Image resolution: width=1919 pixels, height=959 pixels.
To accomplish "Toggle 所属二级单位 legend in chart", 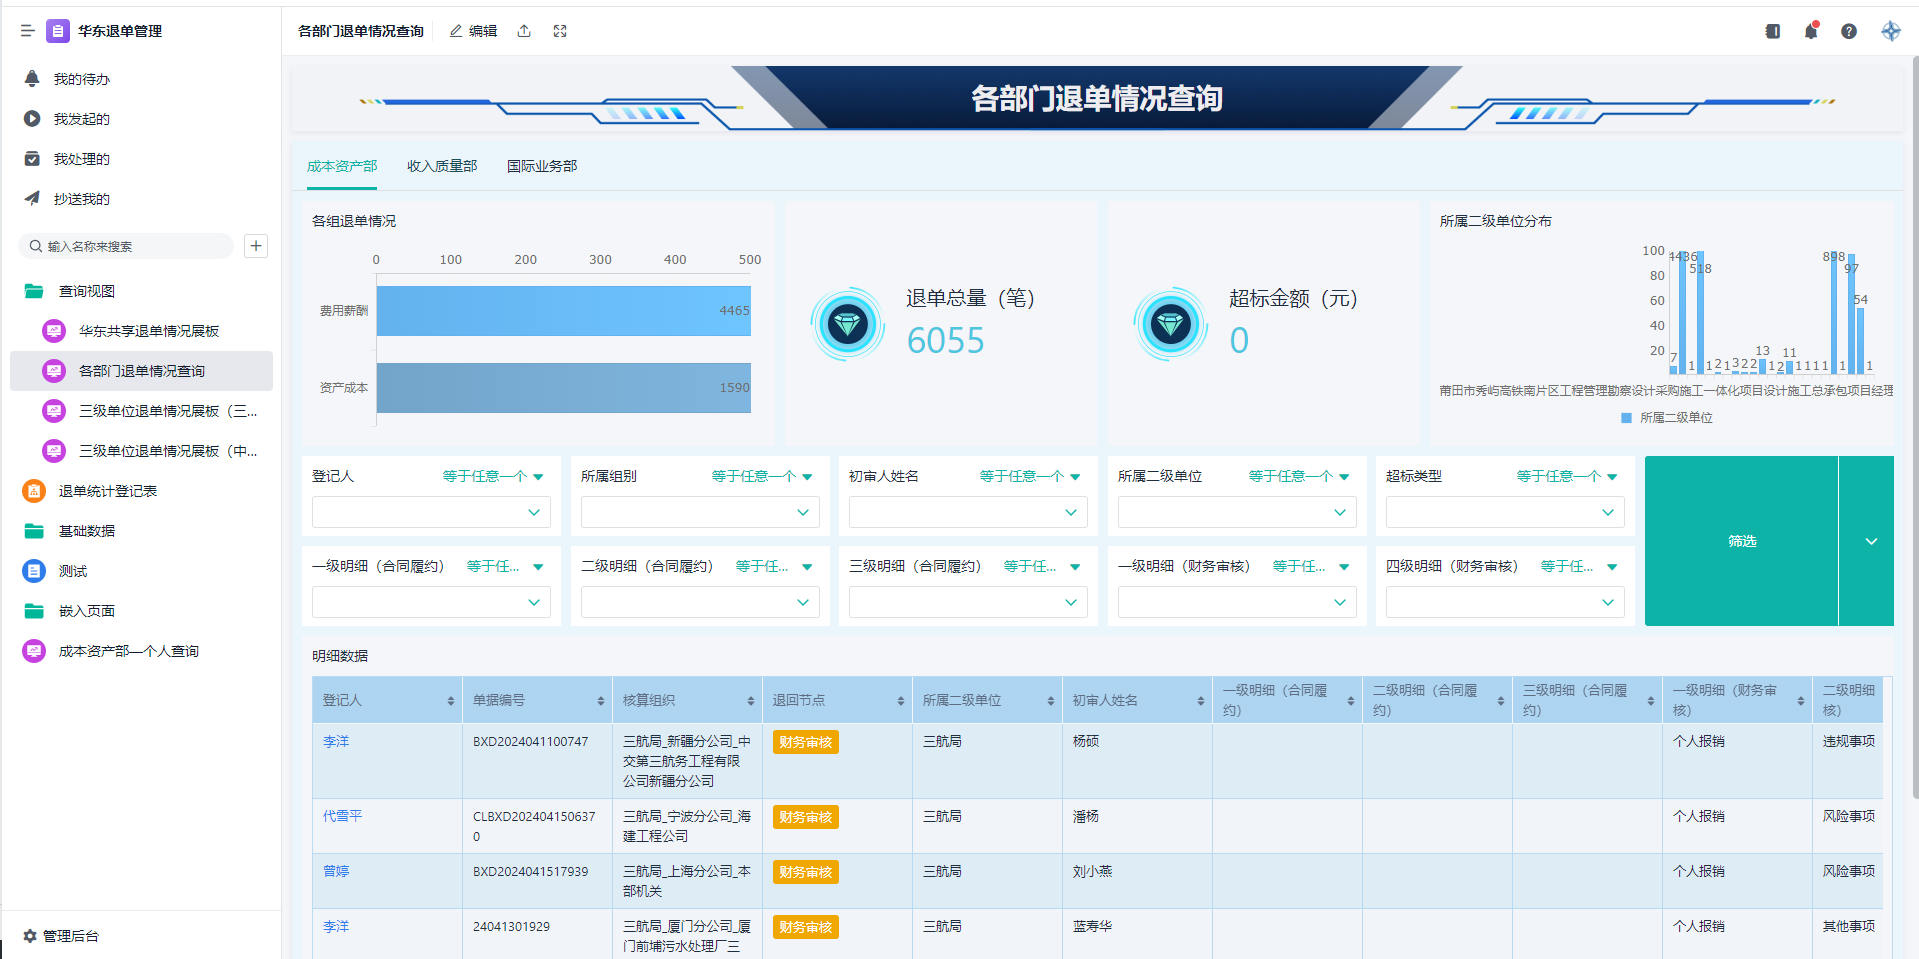I will click(x=1666, y=418).
